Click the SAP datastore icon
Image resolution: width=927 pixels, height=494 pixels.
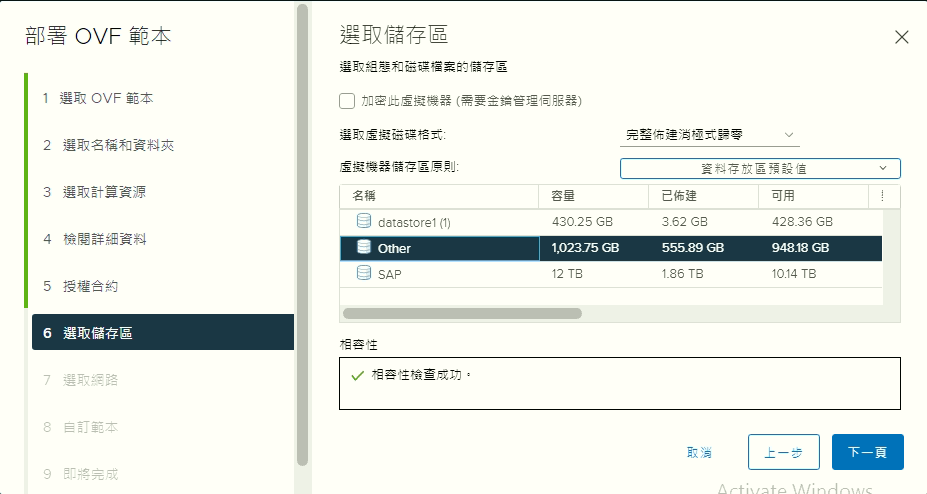pos(363,273)
